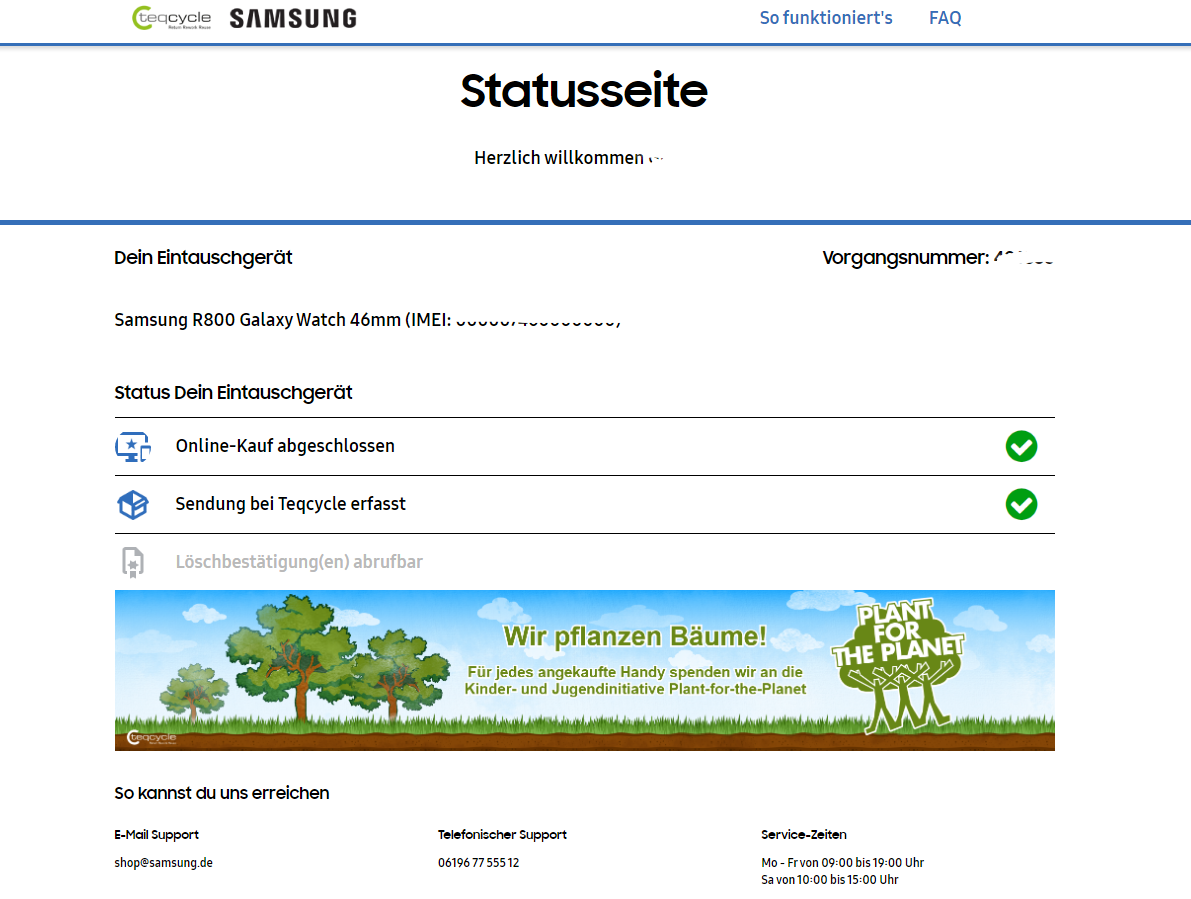Click the Sendung bei Teqcycle erfasst text
This screenshot has width=1191, height=899.
point(290,504)
